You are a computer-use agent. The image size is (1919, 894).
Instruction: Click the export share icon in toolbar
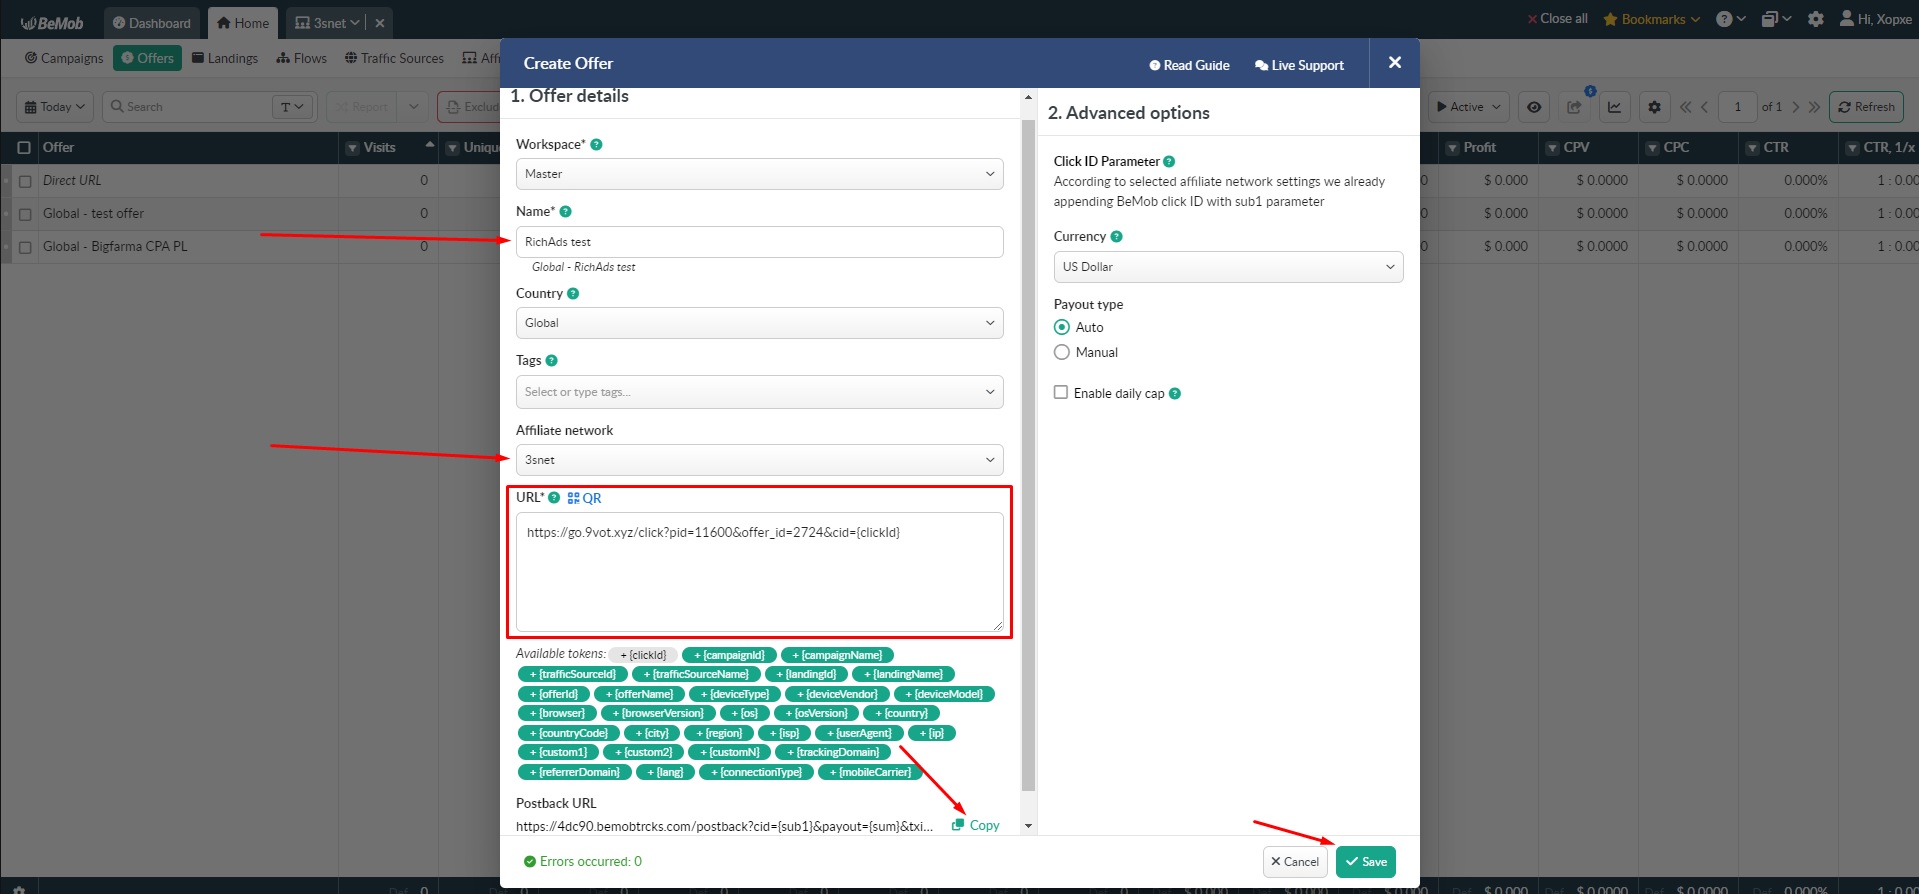pyautogui.click(x=1574, y=107)
